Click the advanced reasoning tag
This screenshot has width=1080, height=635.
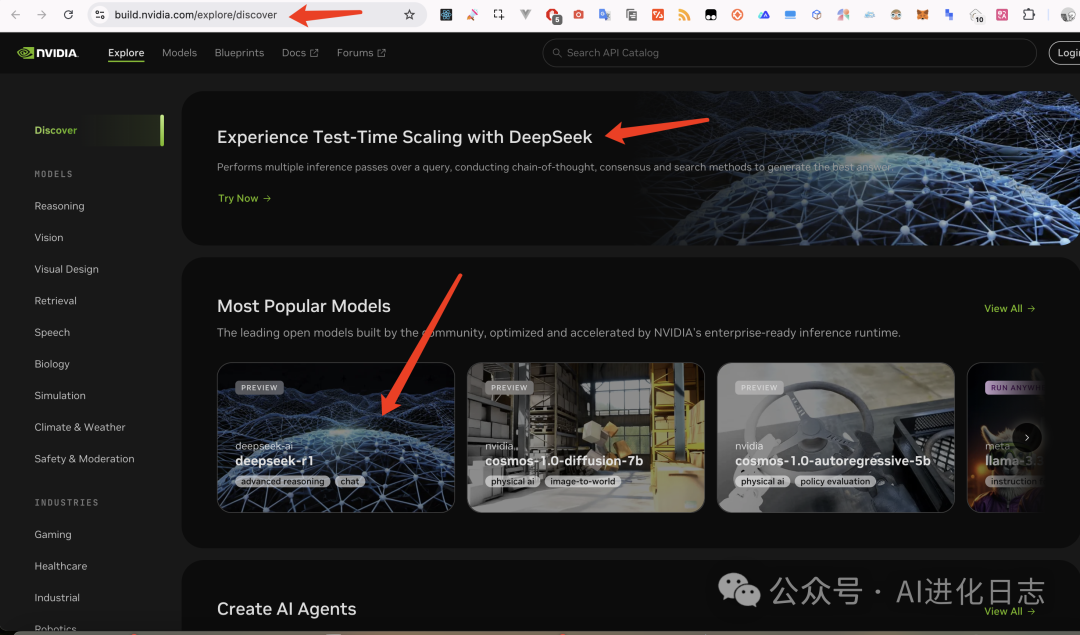[x=282, y=481]
